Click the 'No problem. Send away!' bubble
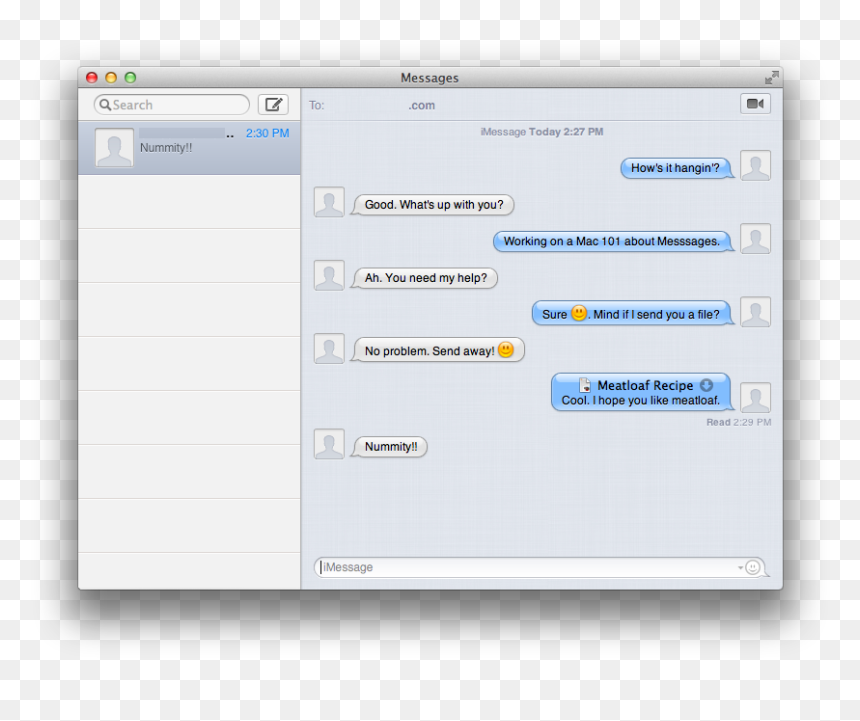 [438, 350]
